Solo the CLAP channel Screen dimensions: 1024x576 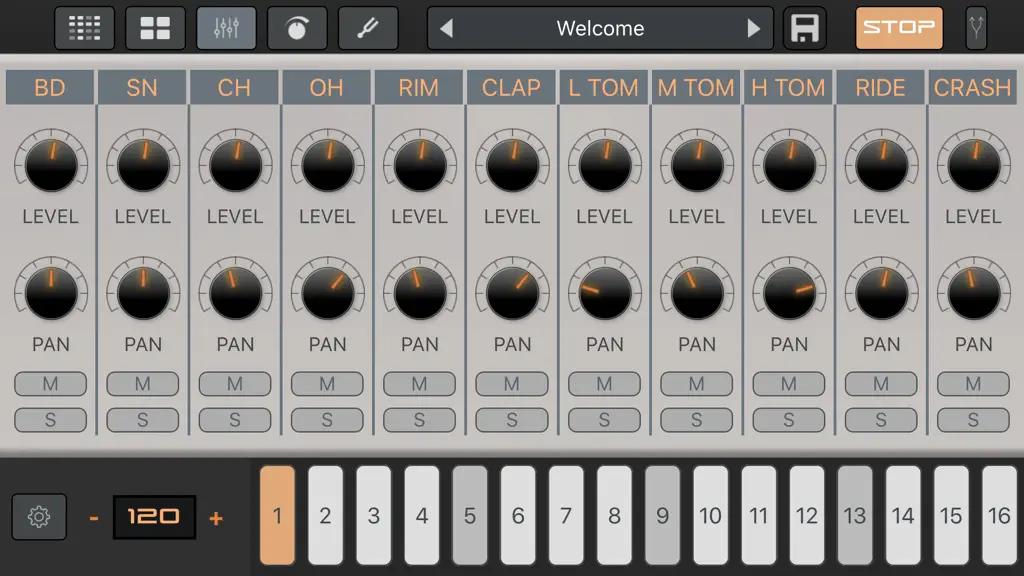512,420
